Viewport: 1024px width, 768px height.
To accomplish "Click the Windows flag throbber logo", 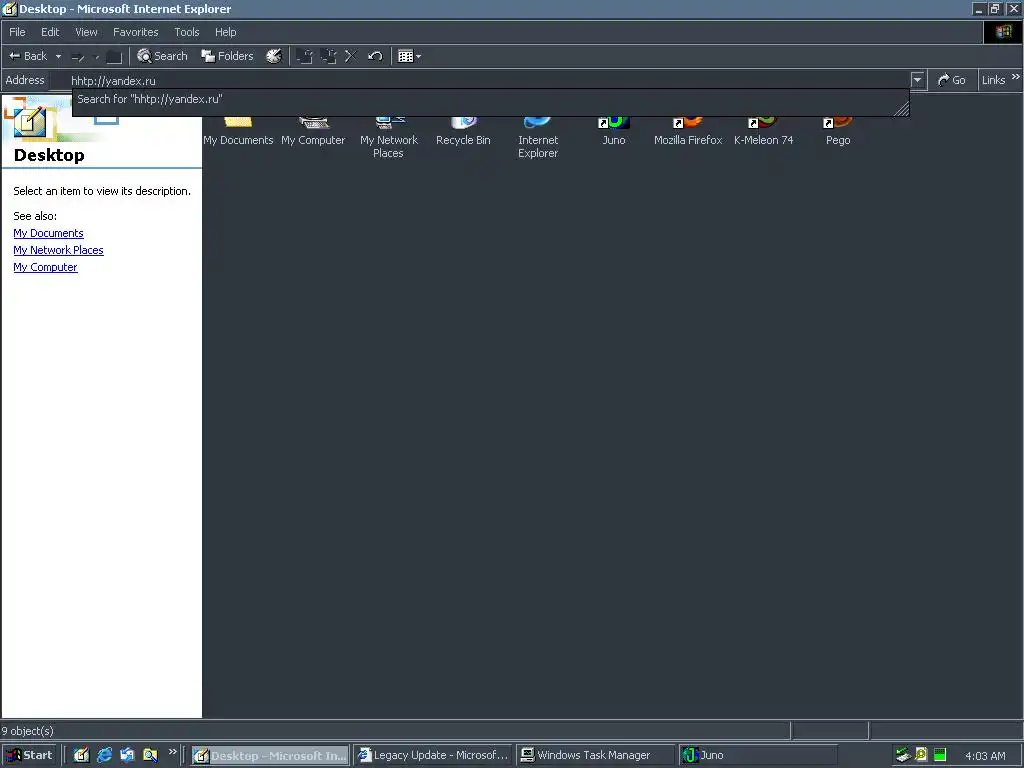I will [1003, 32].
